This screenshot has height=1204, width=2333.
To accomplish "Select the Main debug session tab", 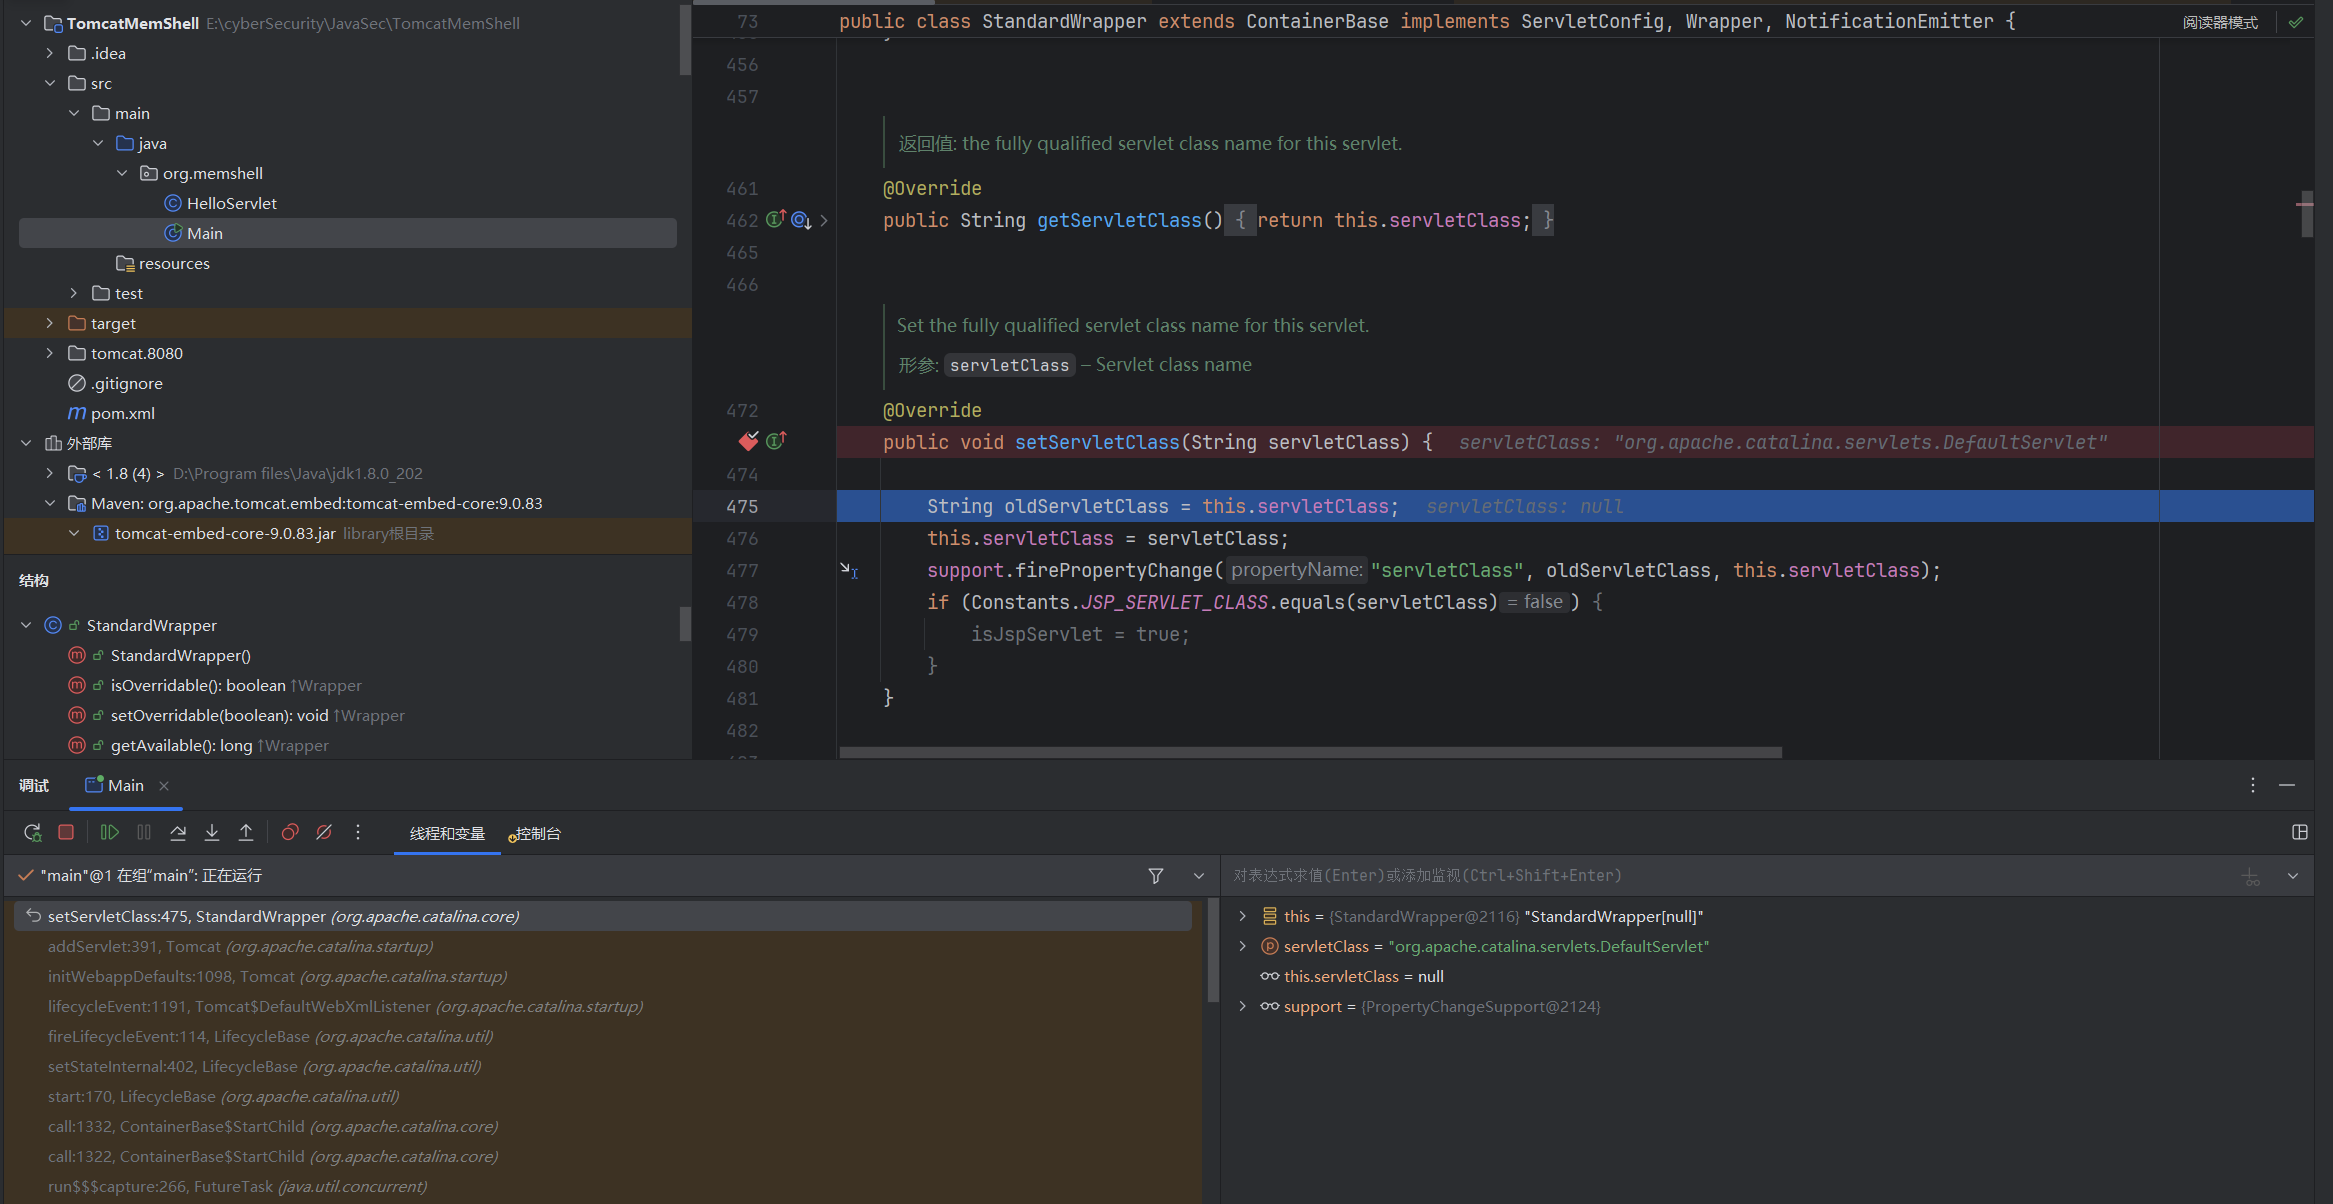I will point(125,785).
